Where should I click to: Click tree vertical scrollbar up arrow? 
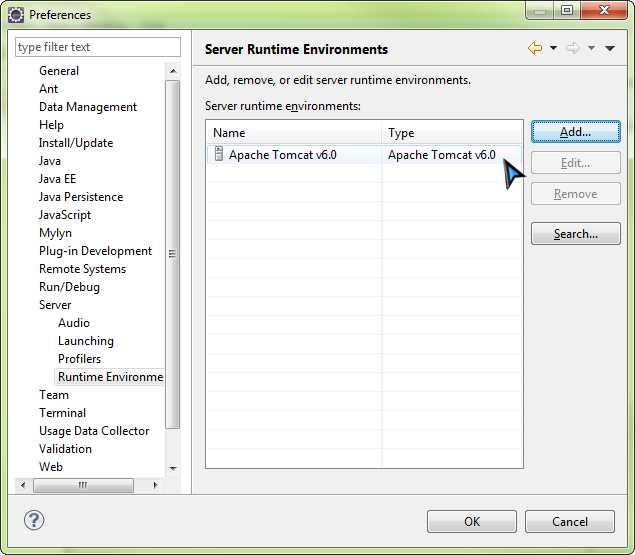[x=173, y=71]
